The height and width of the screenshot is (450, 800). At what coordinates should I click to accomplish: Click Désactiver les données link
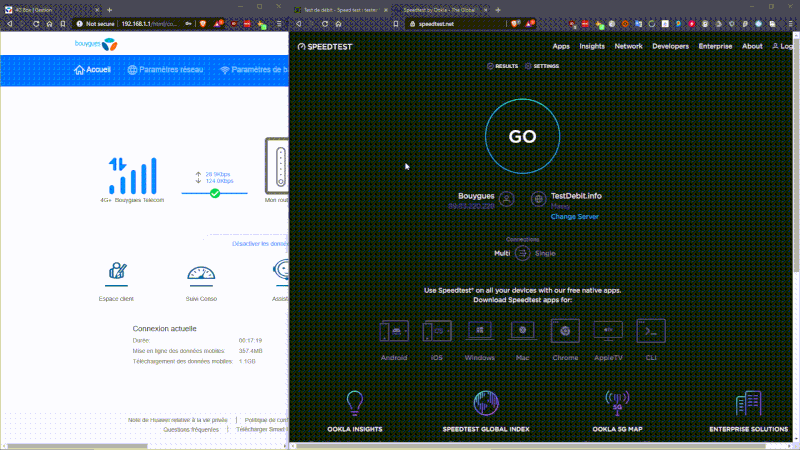260,244
